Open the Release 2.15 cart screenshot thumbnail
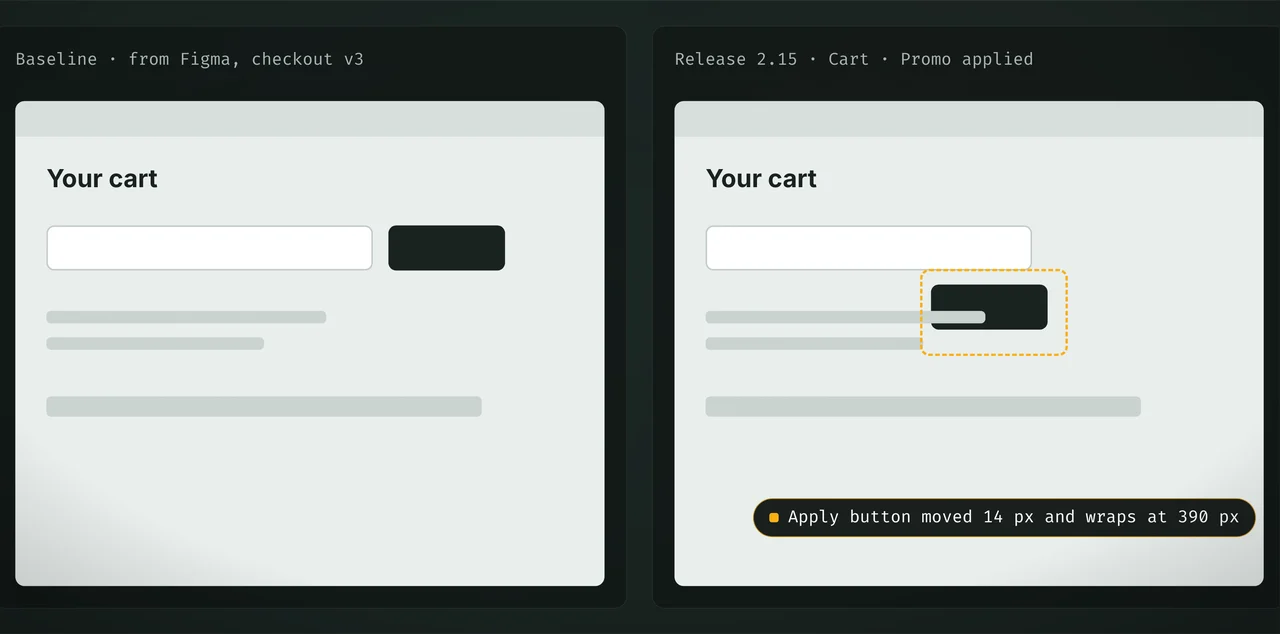 (x=969, y=343)
